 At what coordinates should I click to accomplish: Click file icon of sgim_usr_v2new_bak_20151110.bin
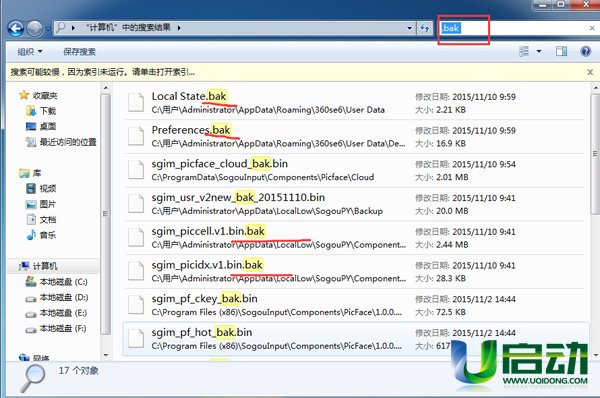136,203
